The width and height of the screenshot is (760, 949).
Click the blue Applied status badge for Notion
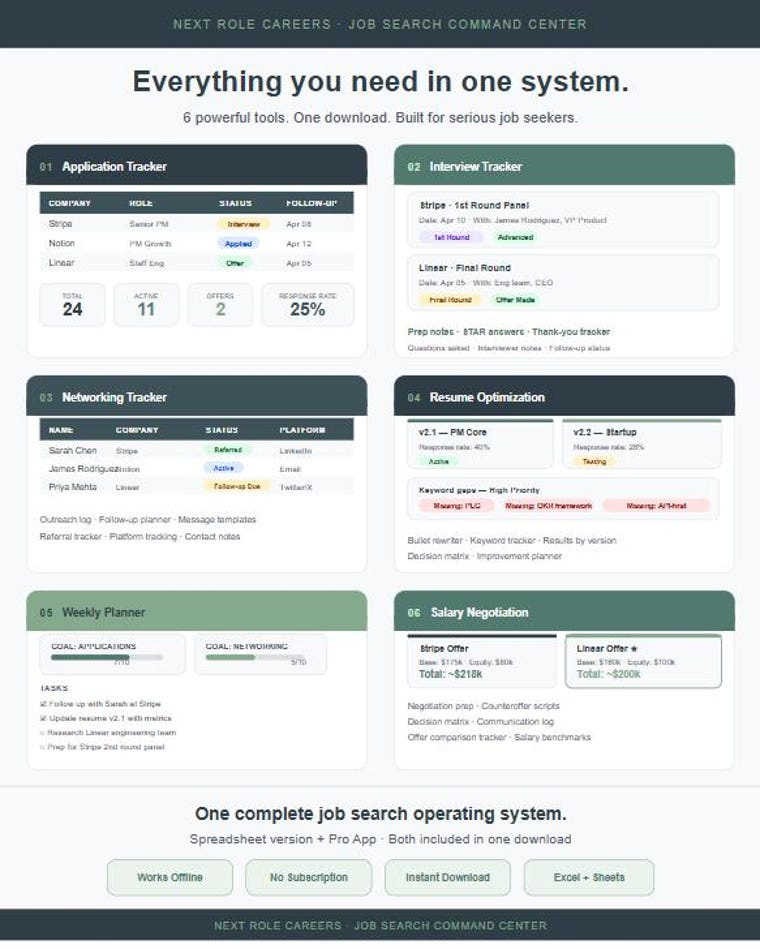point(238,243)
